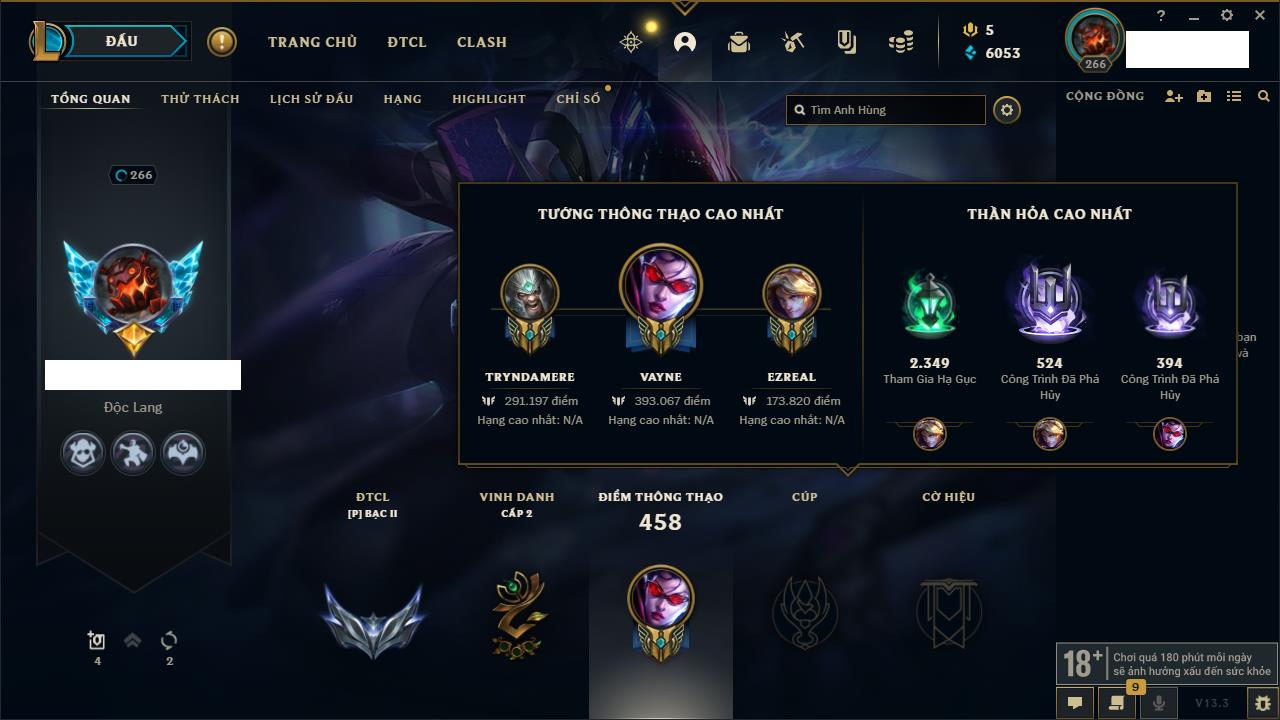Image resolution: width=1280 pixels, height=720 pixels.
Task: Go to TRANG CHỦ home link
Action: pos(312,42)
